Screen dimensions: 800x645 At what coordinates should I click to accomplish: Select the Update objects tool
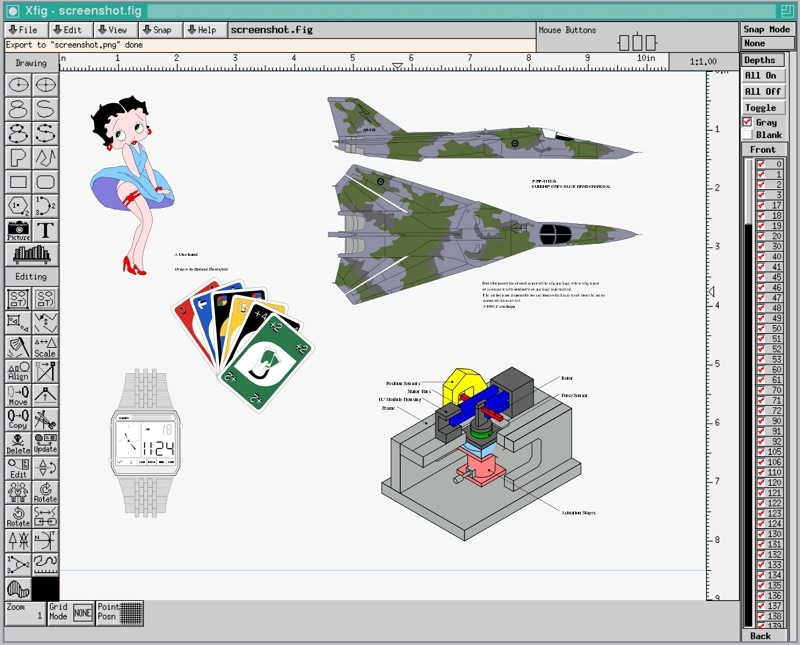coord(45,443)
